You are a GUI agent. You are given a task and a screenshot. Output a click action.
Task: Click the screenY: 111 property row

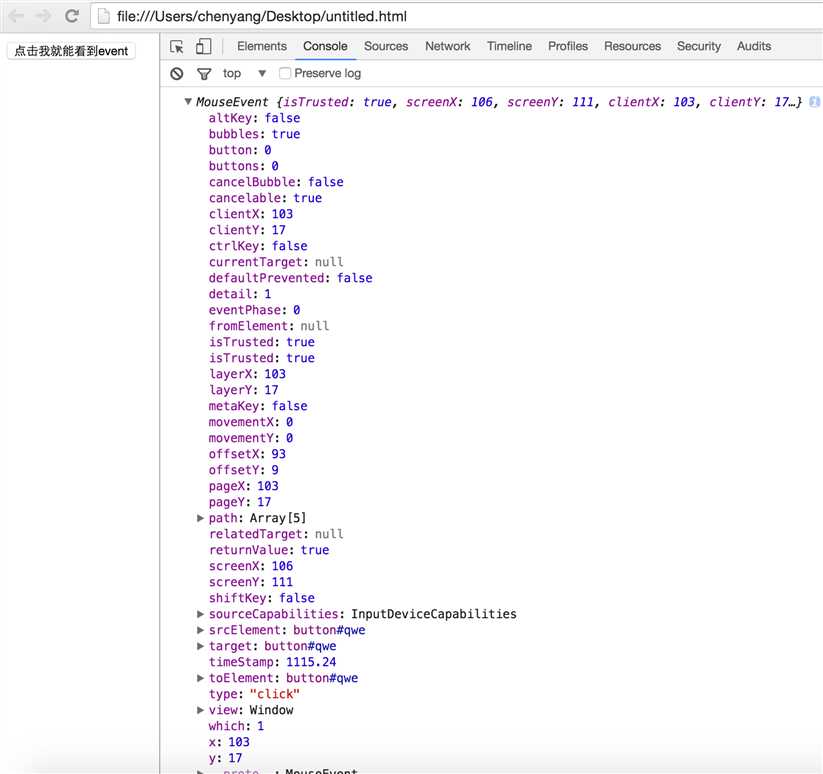pos(251,582)
